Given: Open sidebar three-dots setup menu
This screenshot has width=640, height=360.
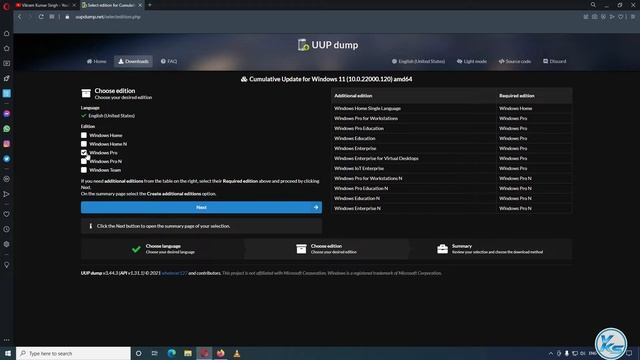Looking at the screenshot, I should click(7, 340).
